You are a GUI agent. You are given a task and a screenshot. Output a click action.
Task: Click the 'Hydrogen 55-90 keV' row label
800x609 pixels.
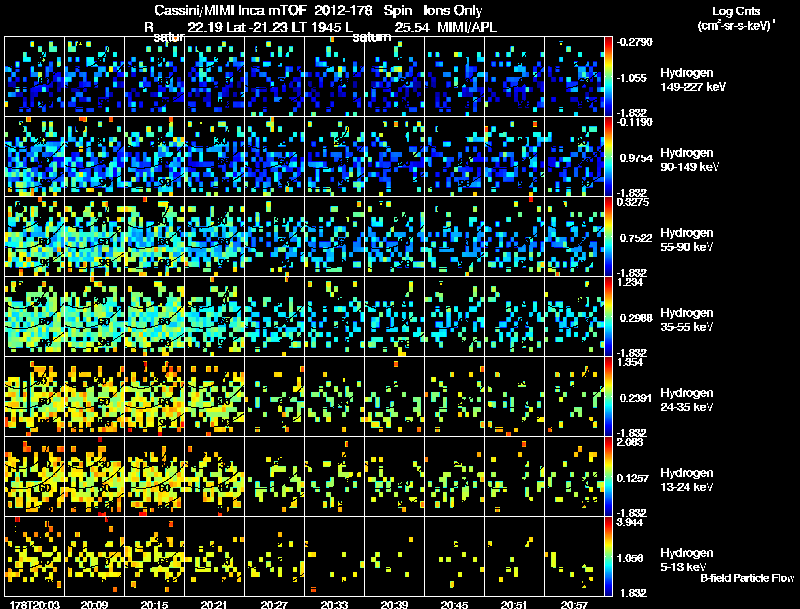point(687,240)
